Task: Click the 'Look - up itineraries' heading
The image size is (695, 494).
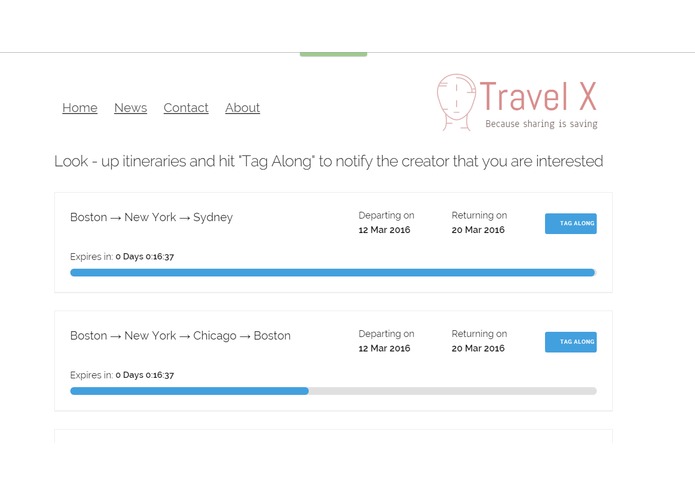Action: 328,161
